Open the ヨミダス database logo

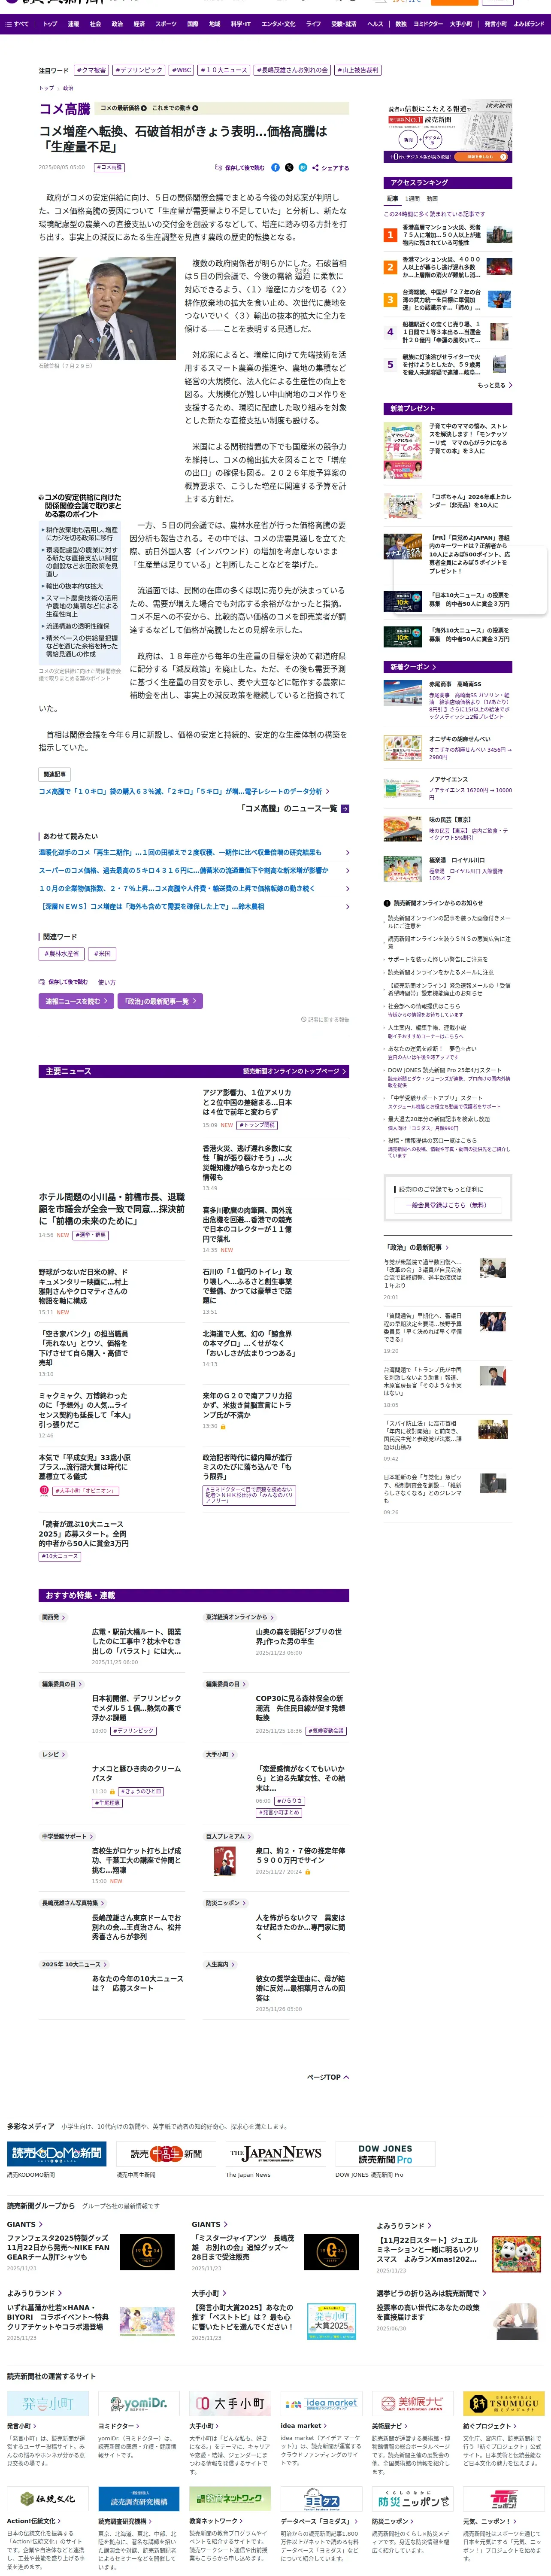(321, 2499)
